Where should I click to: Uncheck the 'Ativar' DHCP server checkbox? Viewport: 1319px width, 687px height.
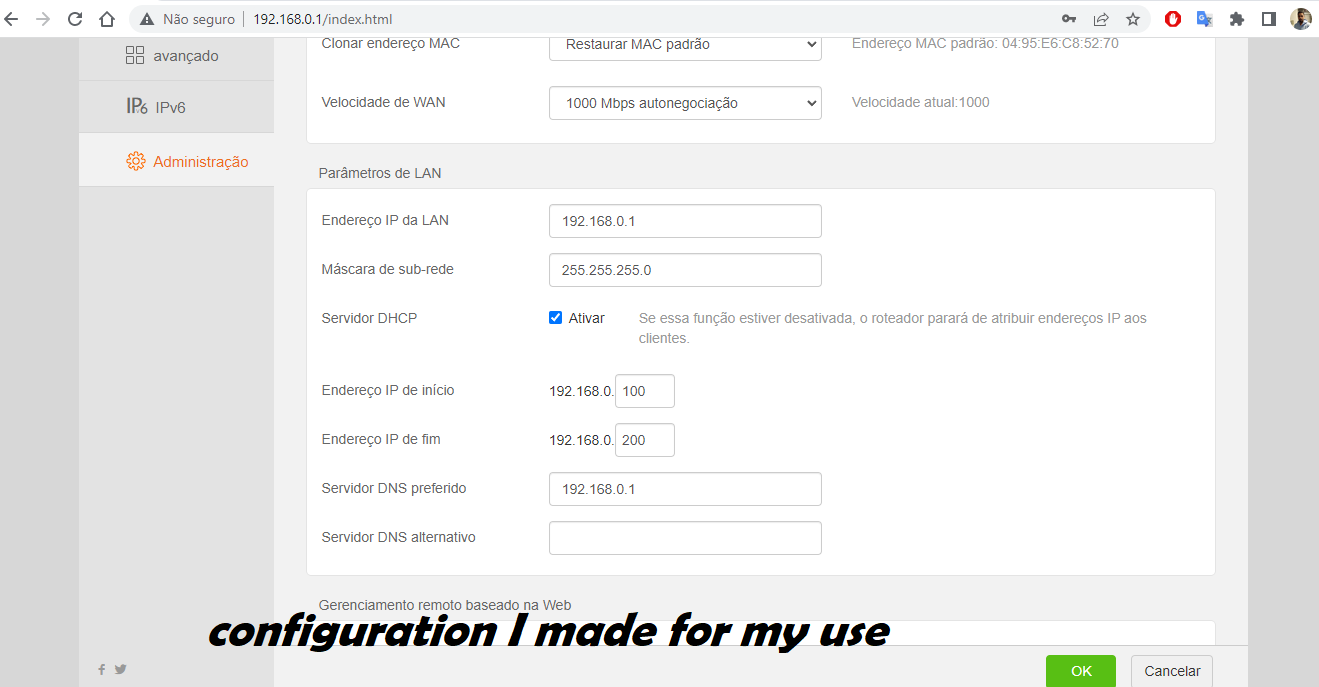tap(556, 318)
